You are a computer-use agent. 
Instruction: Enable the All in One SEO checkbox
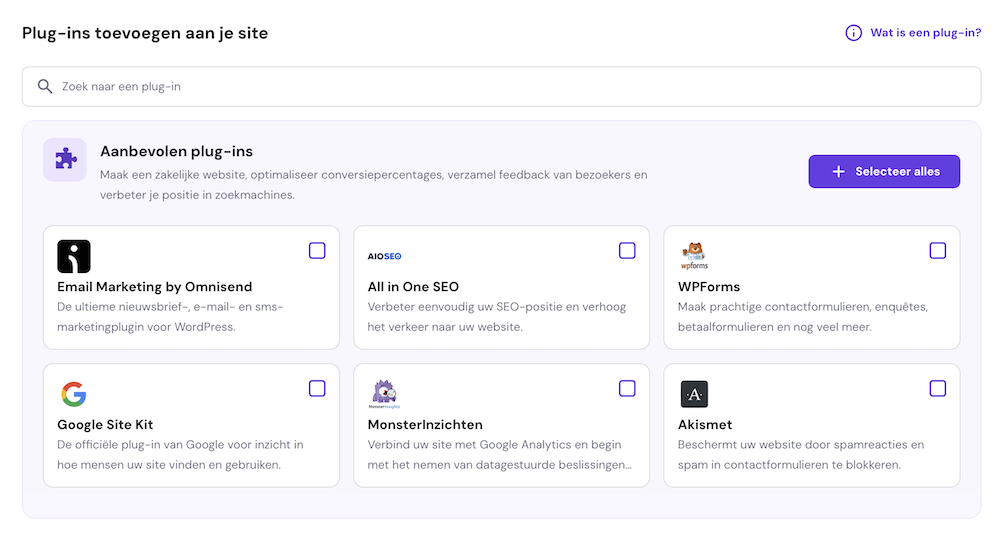tap(627, 250)
